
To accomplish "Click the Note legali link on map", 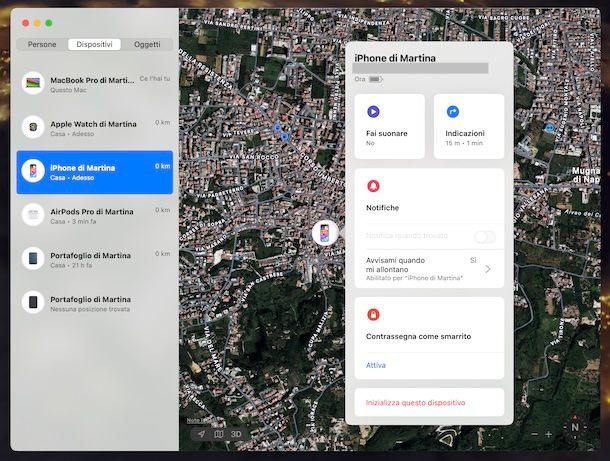I will [198, 421].
